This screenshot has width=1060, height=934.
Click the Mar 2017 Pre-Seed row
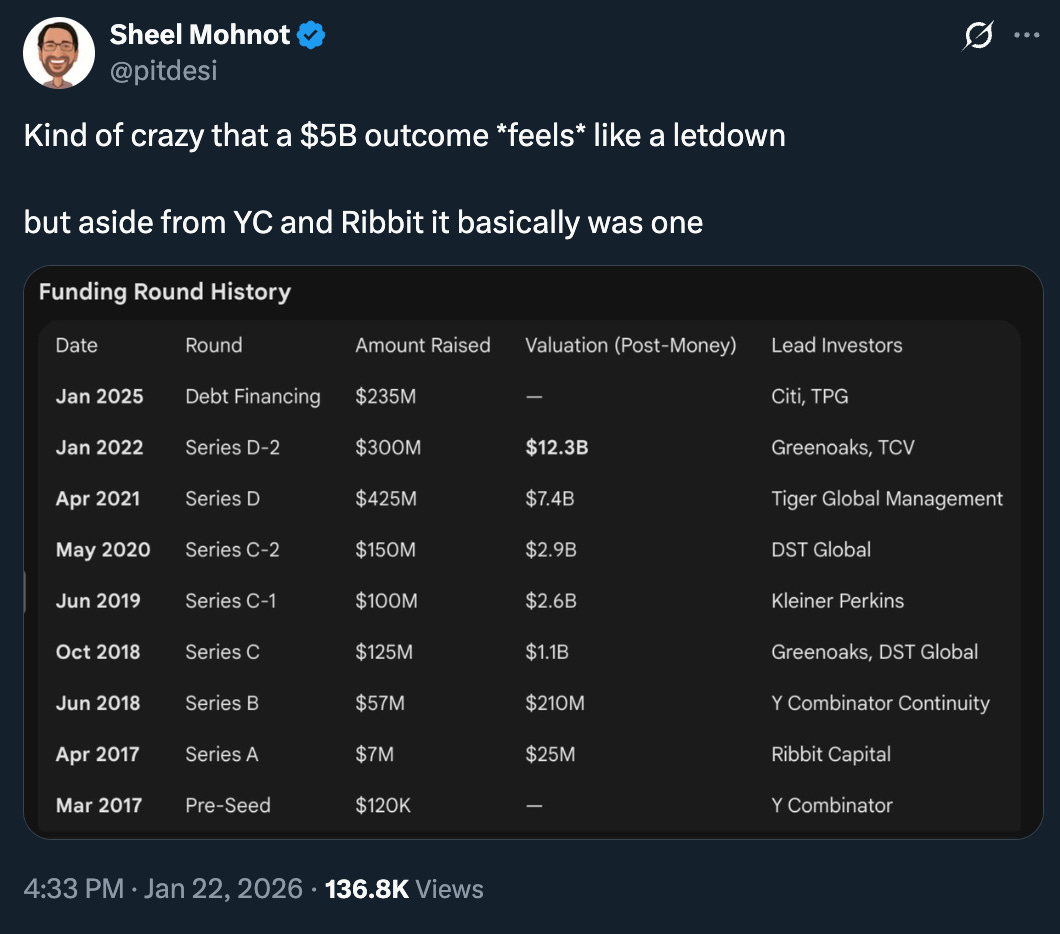(529, 806)
